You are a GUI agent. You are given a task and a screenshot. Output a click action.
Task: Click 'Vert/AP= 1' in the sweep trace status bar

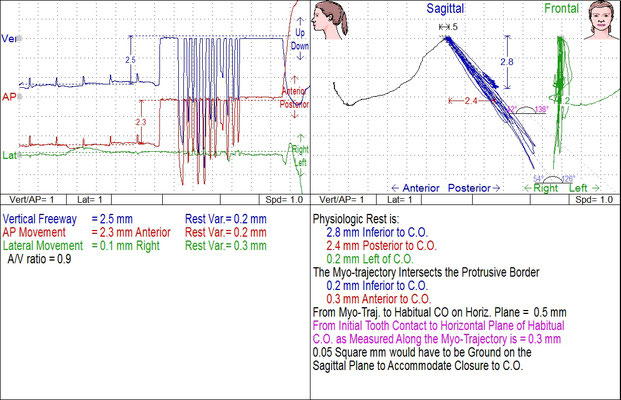coord(32,200)
